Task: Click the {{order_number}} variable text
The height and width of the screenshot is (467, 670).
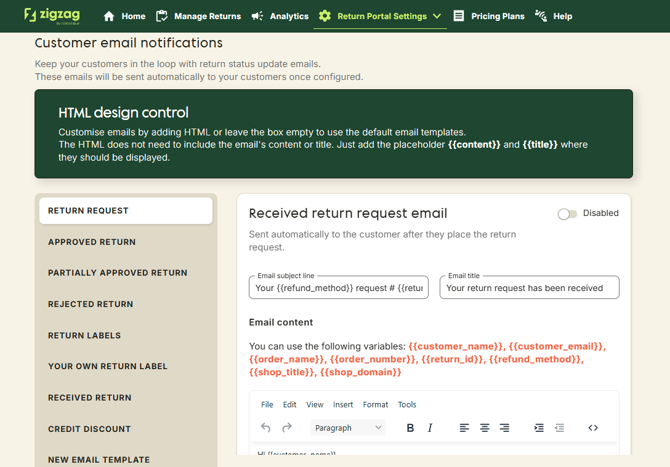Action: pyautogui.click(x=372, y=359)
